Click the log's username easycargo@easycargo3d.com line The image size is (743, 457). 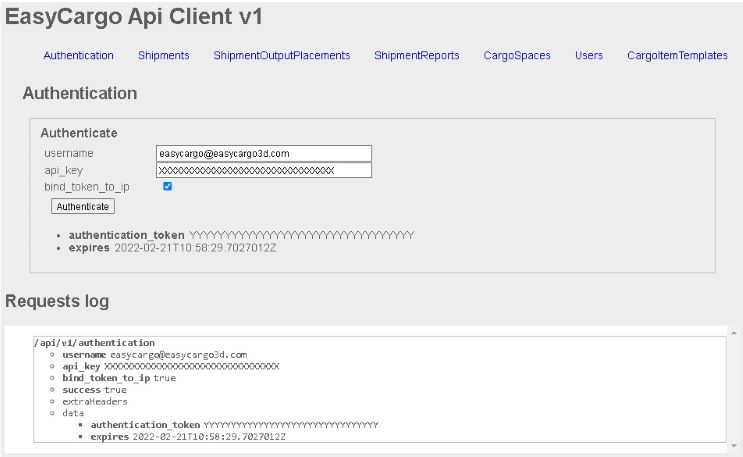point(154,355)
